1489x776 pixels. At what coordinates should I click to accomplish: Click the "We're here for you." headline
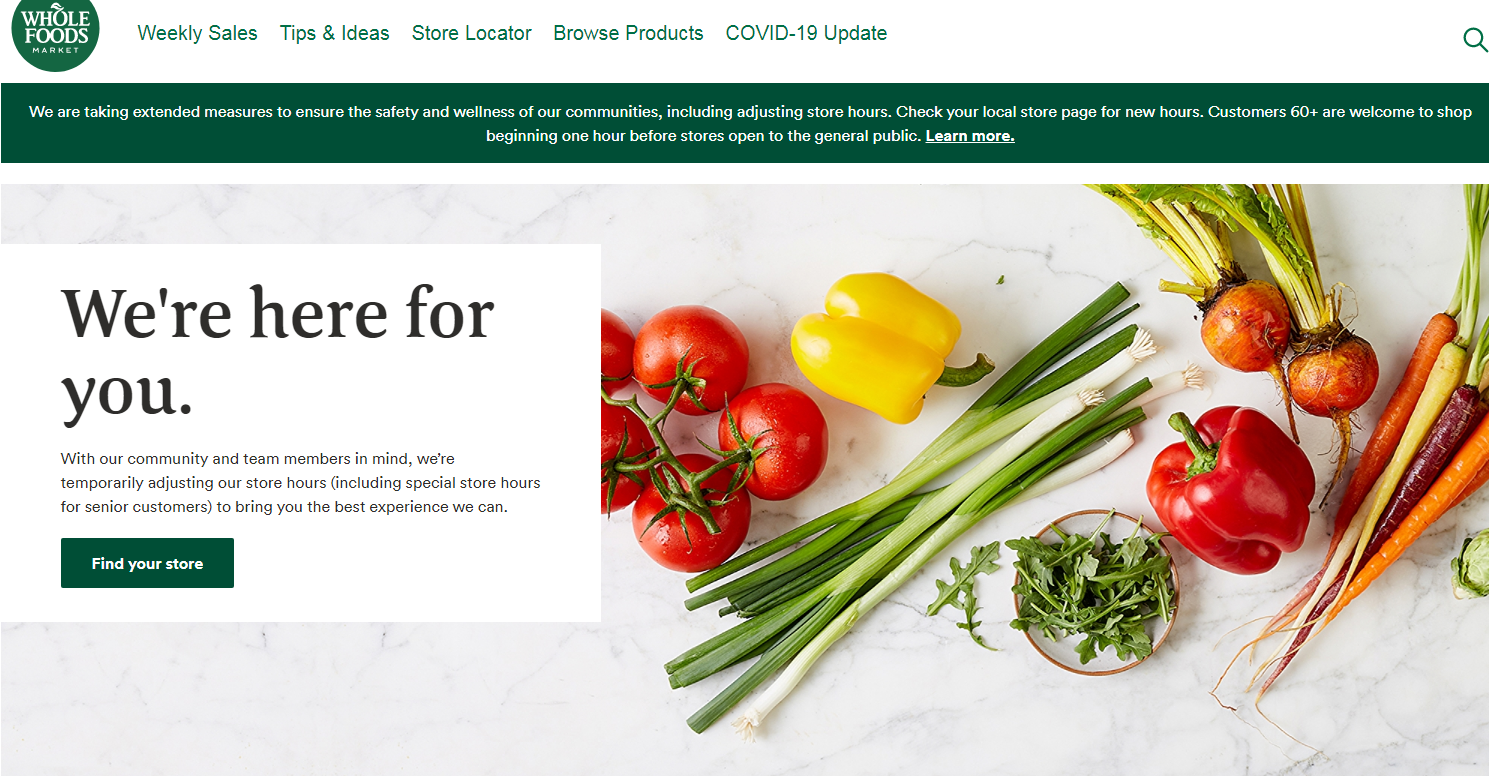(x=278, y=350)
